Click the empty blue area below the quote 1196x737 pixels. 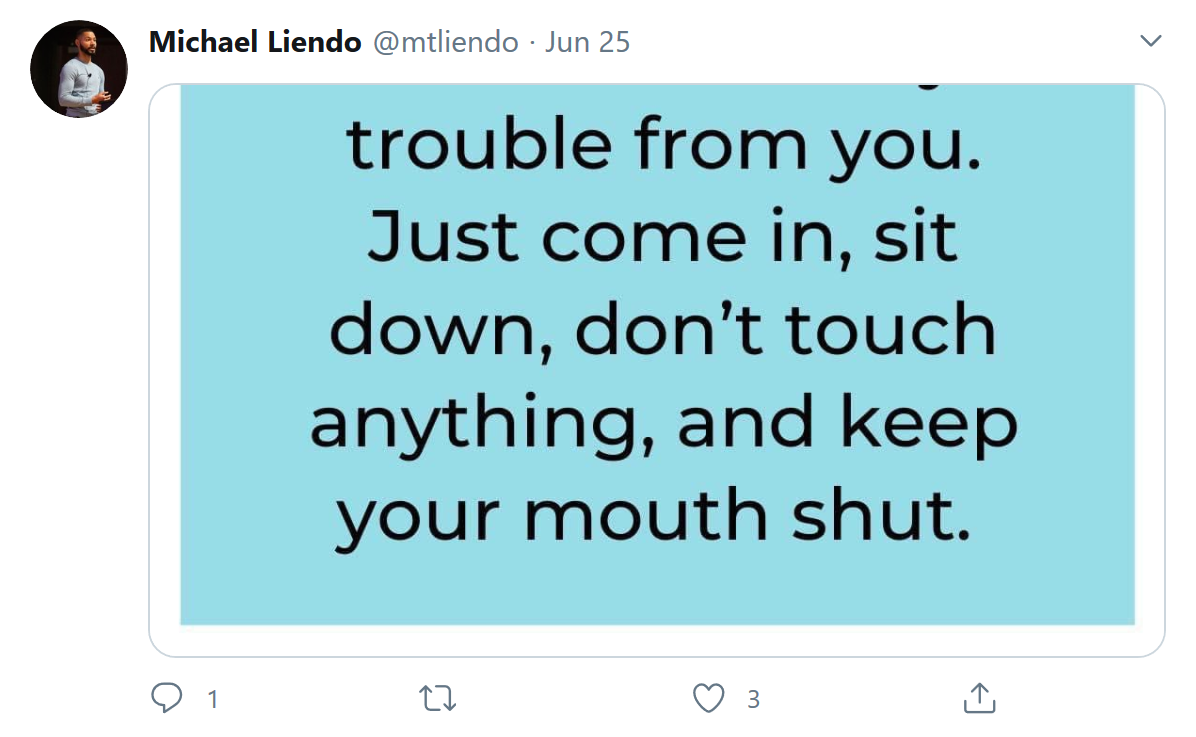click(657, 589)
